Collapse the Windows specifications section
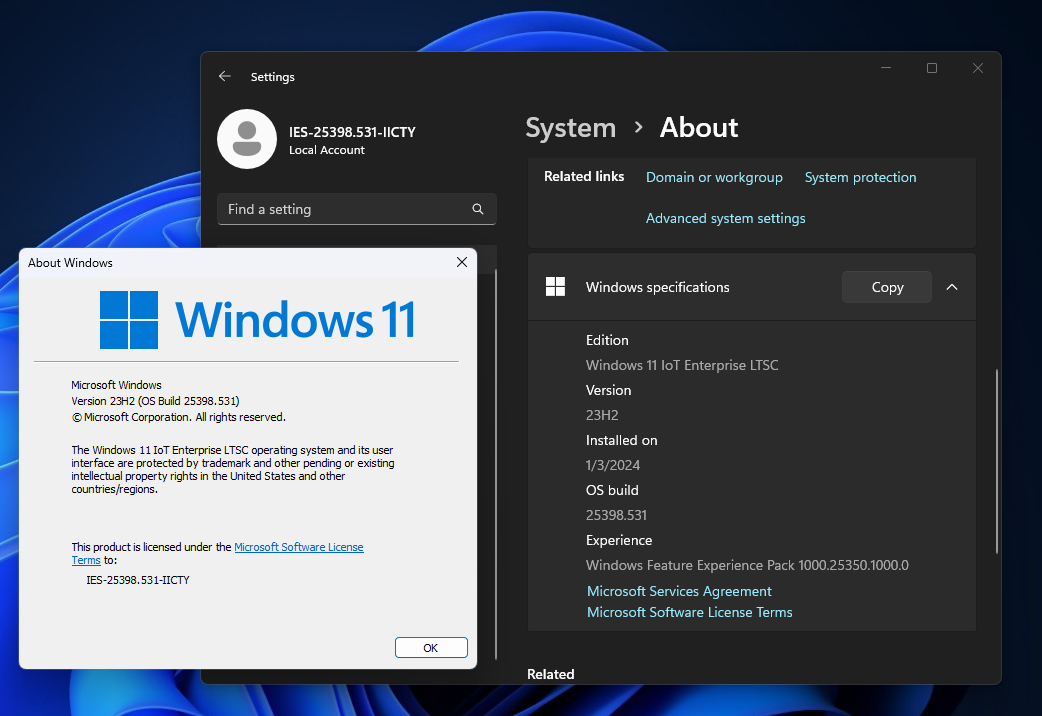 coord(952,287)
